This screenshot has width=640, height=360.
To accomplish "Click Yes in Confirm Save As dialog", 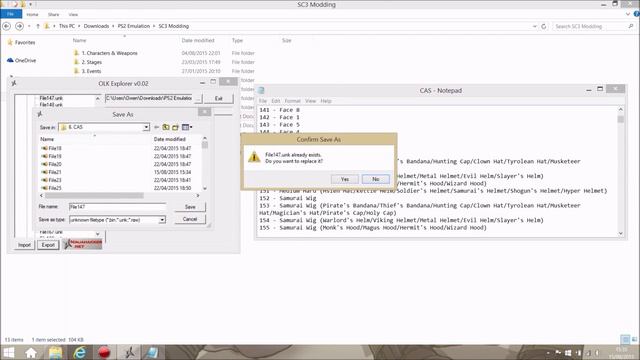I will [345, 179].
